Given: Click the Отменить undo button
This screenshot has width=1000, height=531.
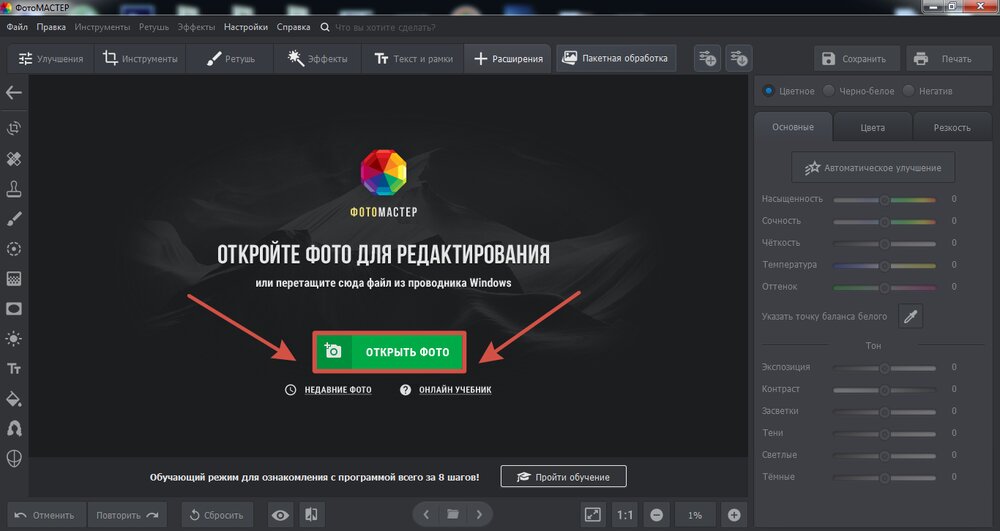Looking at the screenshot, I should [45, 515].
